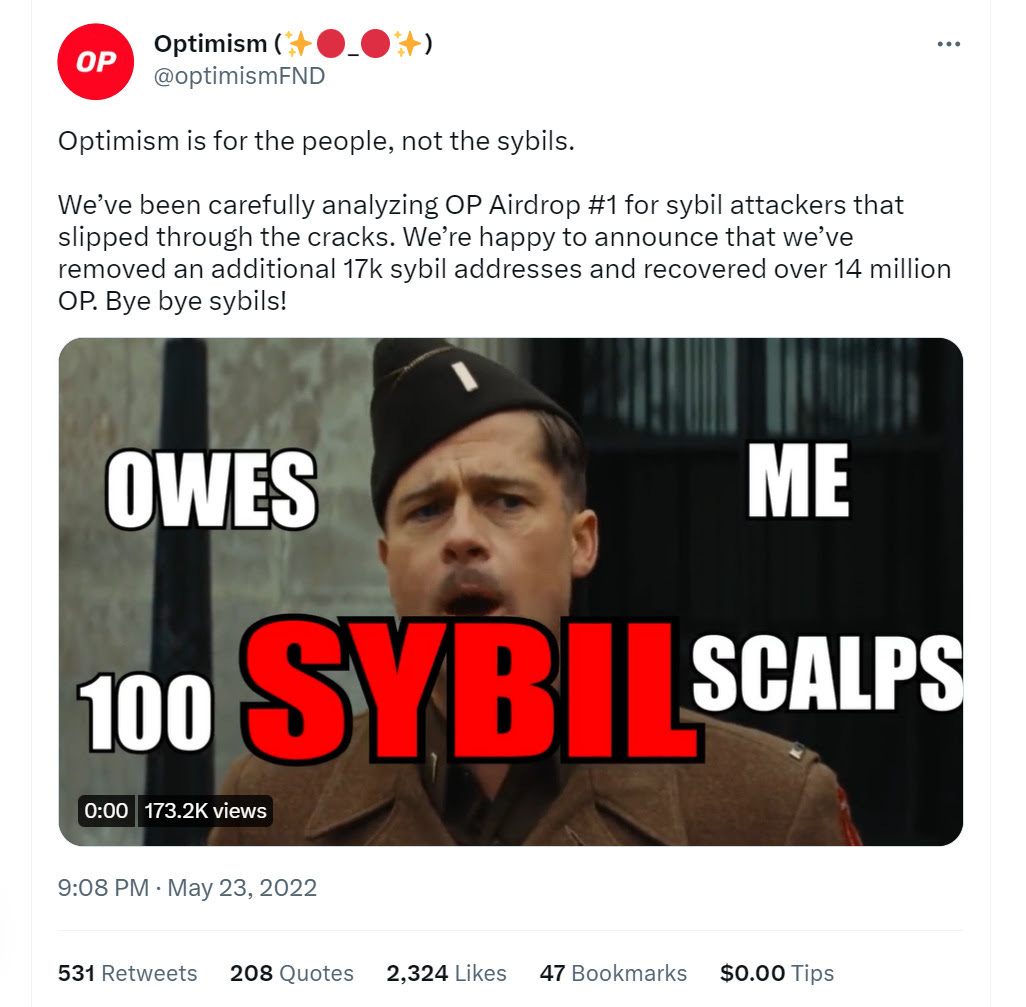The height and width of the screenshot is (1007, 1026).
Task: View the 531 Retweets list
Action: (128, 973)
